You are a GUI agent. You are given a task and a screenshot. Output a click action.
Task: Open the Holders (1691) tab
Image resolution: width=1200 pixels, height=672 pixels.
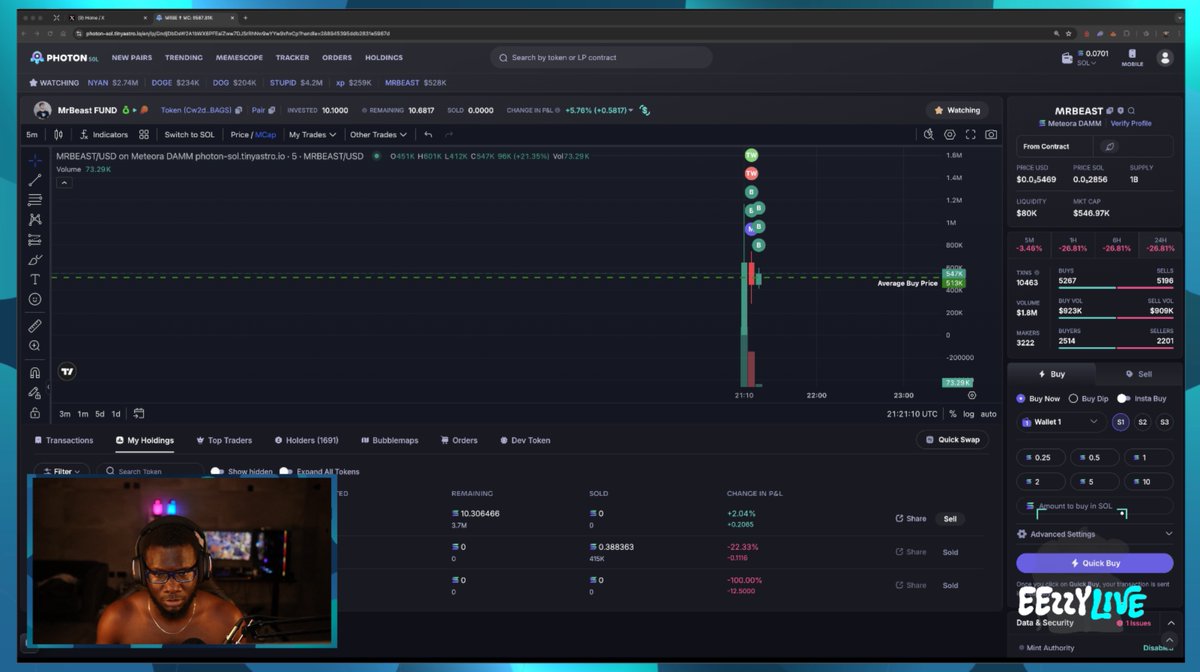pos(306,440)
